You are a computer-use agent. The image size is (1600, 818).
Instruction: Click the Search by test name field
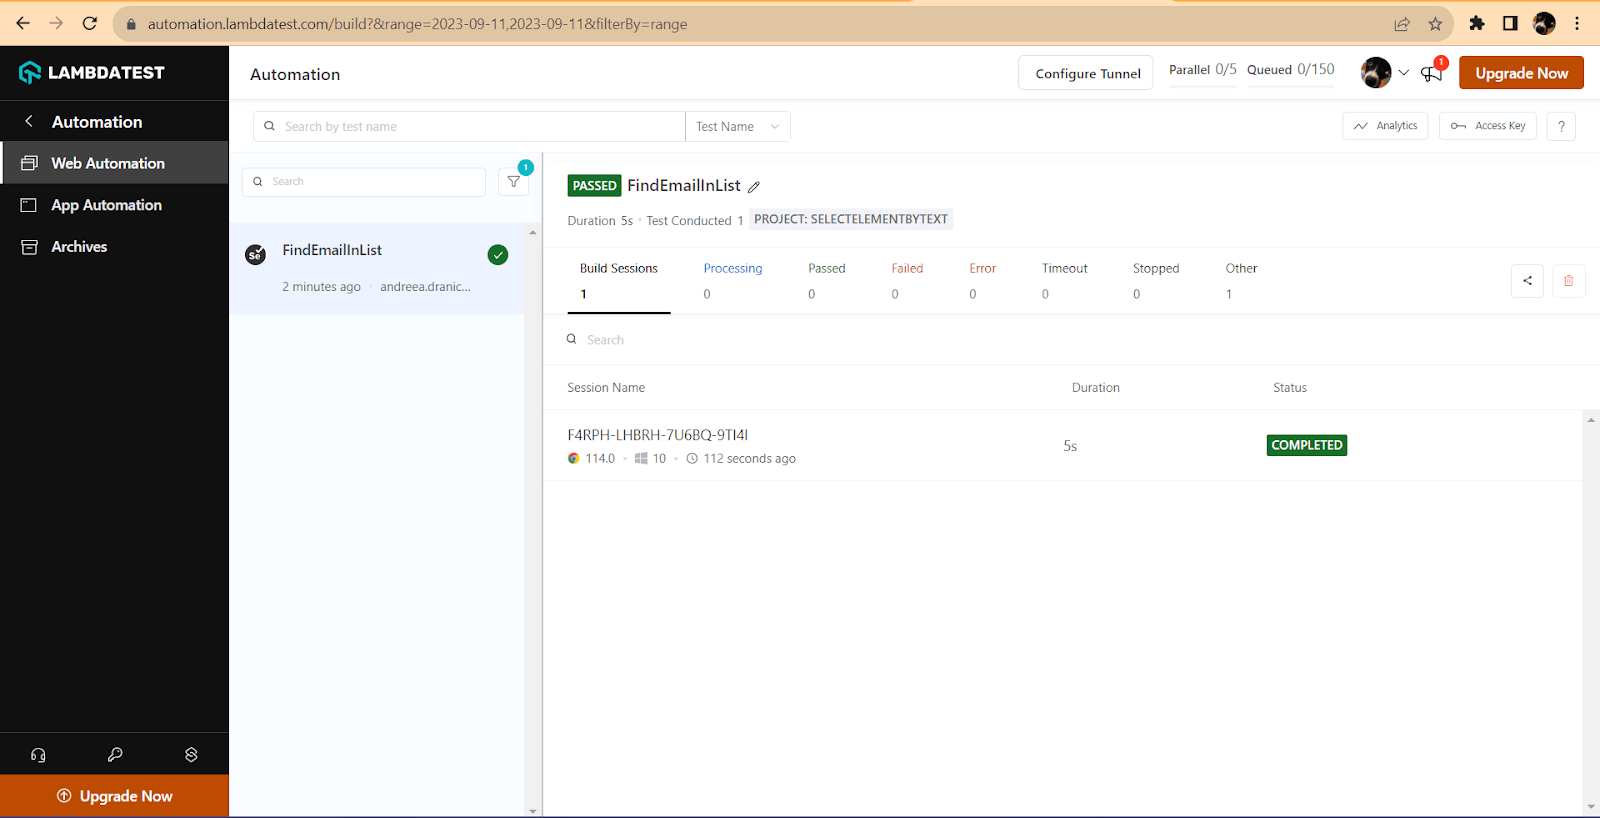(x=469, y=126)
